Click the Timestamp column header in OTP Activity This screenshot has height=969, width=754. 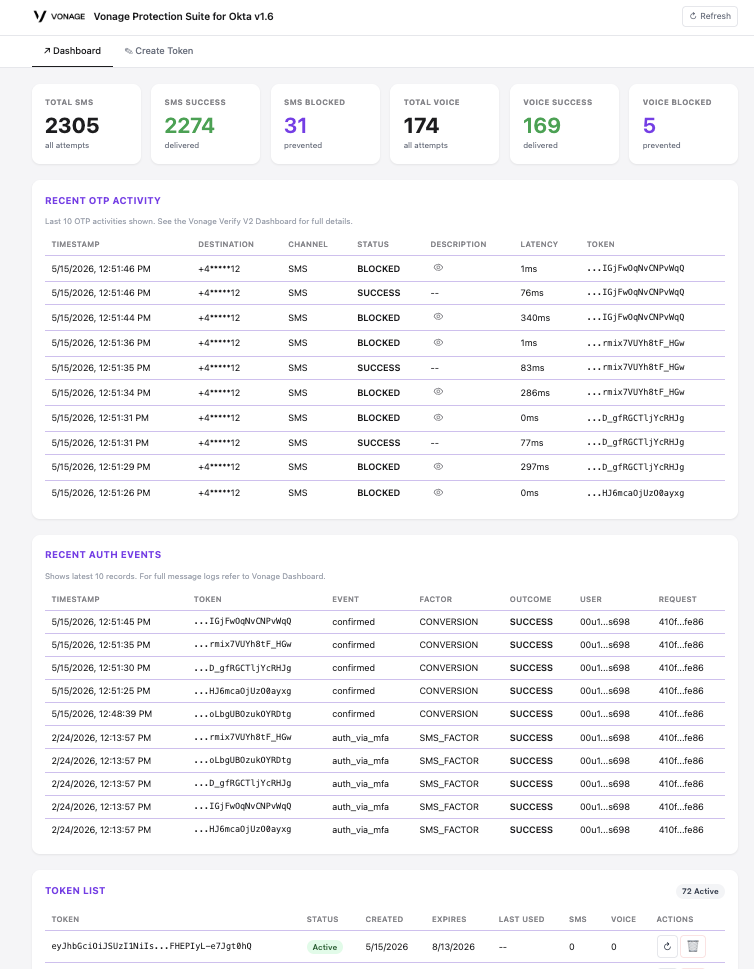tap(75, 244)
